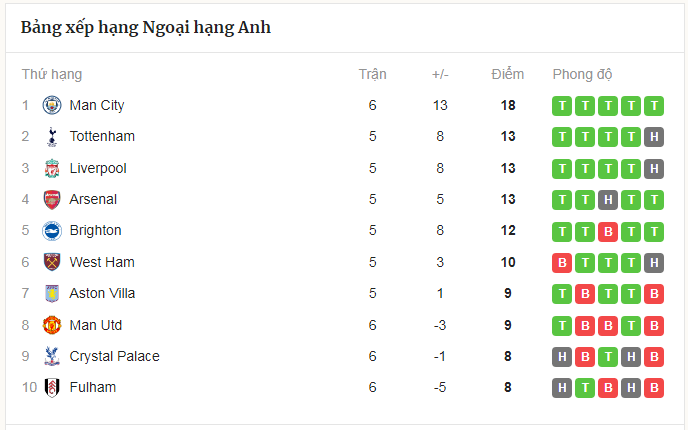Screen dimensions: 688x430
Task: Click Fulham's first grey H form badge
Action: point(562,388)
